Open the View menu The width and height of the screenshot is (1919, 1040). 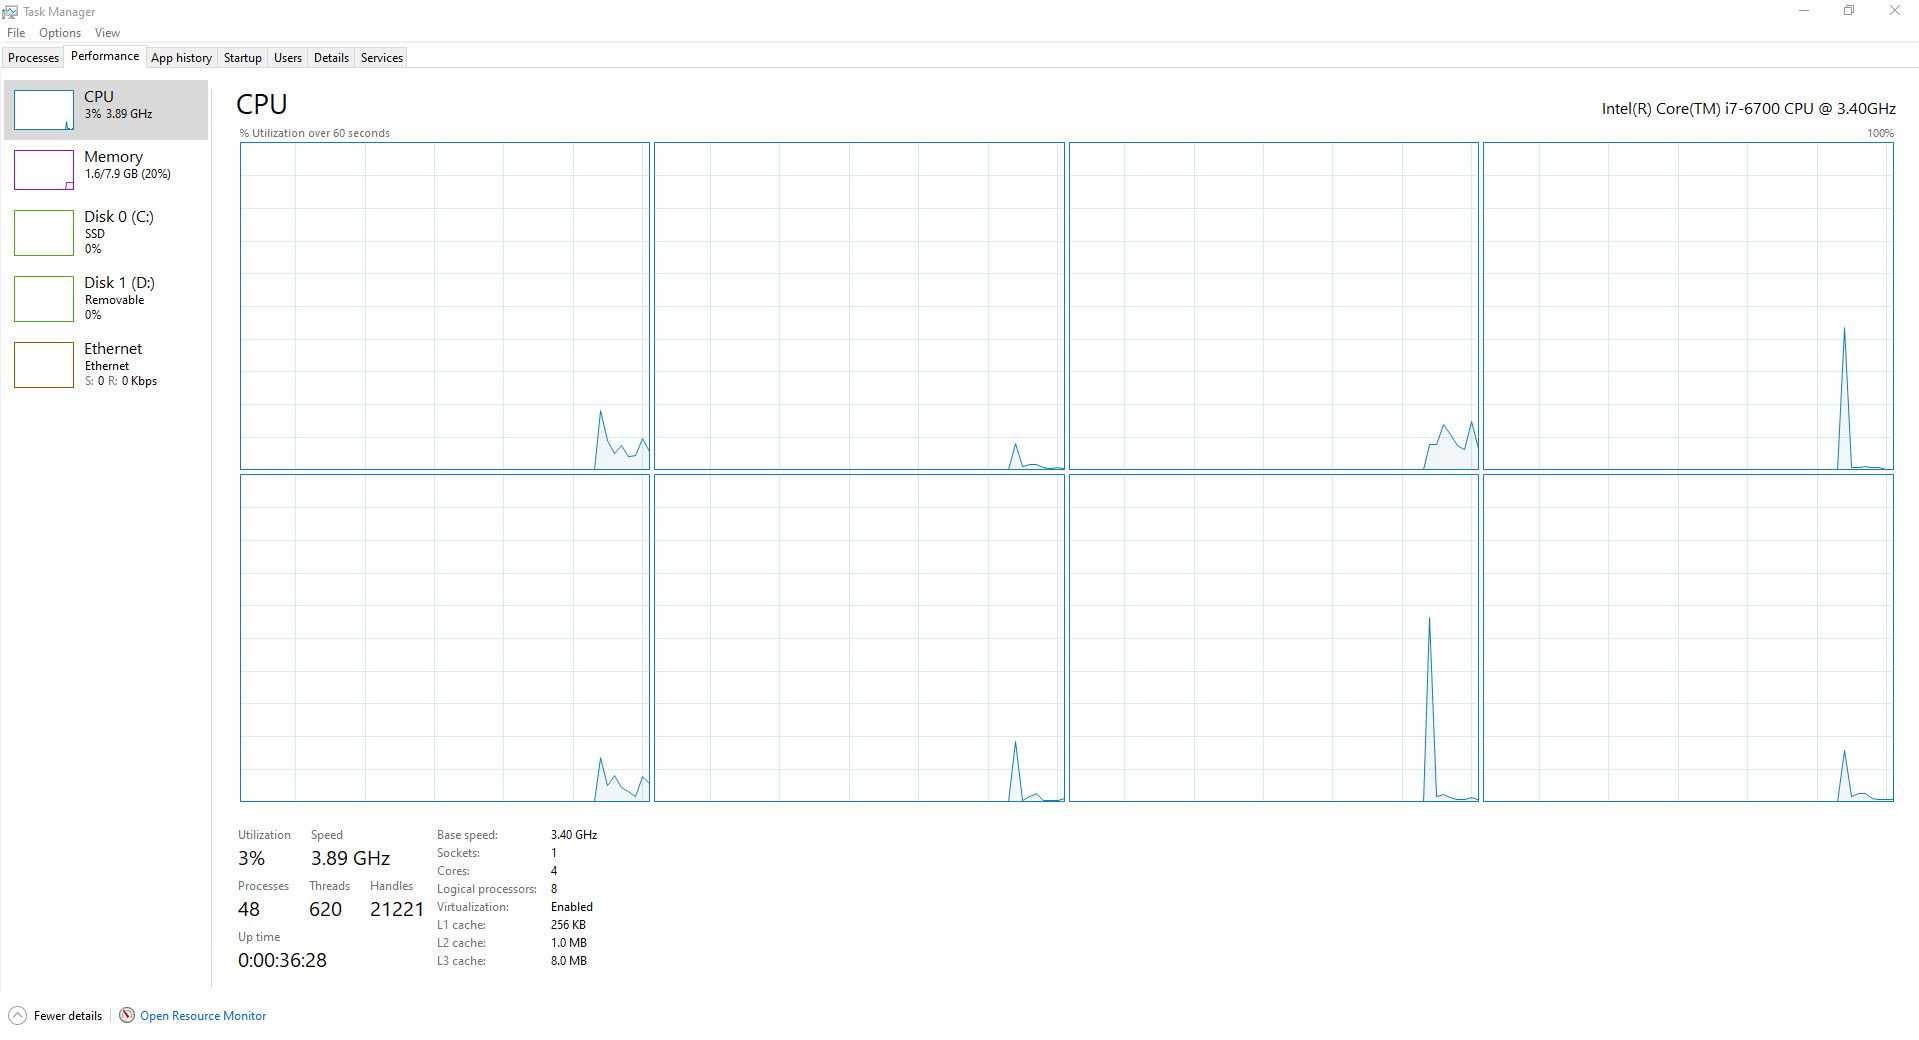click(x=107, y=33)
